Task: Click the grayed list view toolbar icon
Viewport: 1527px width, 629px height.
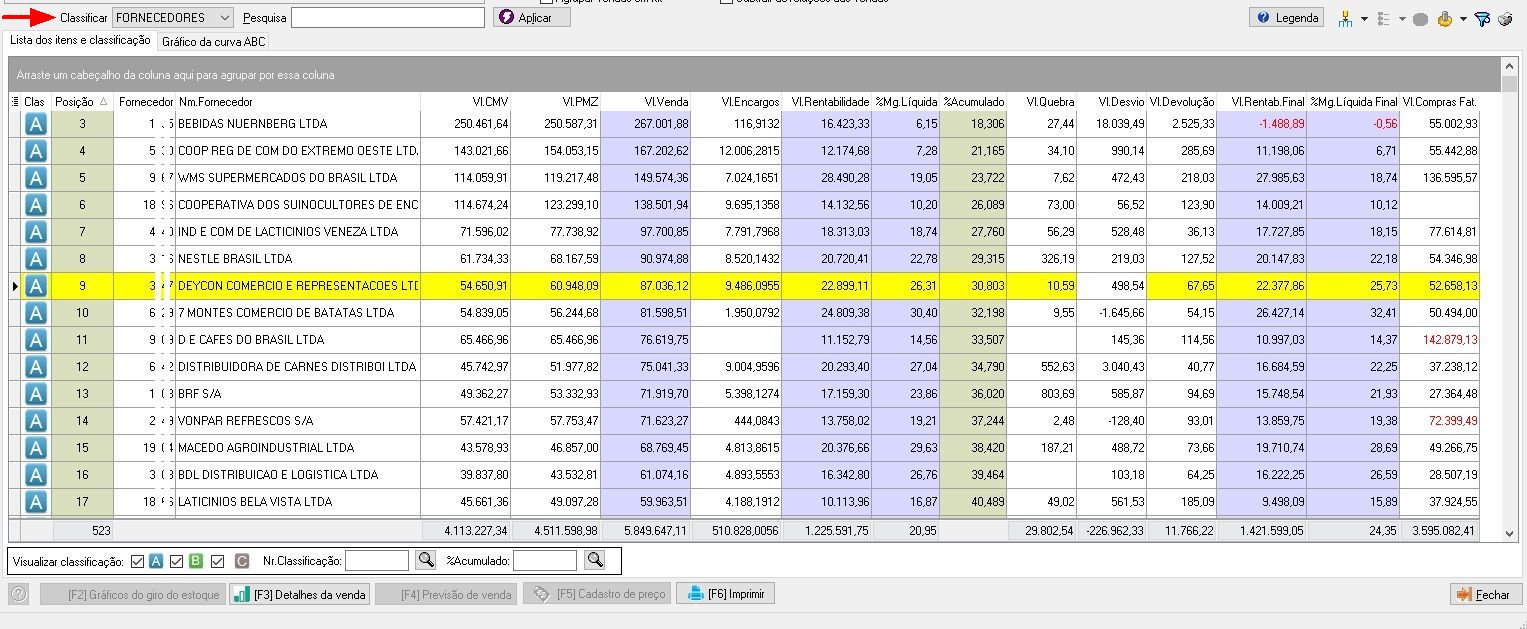Action: click(x=1384, y=18)
